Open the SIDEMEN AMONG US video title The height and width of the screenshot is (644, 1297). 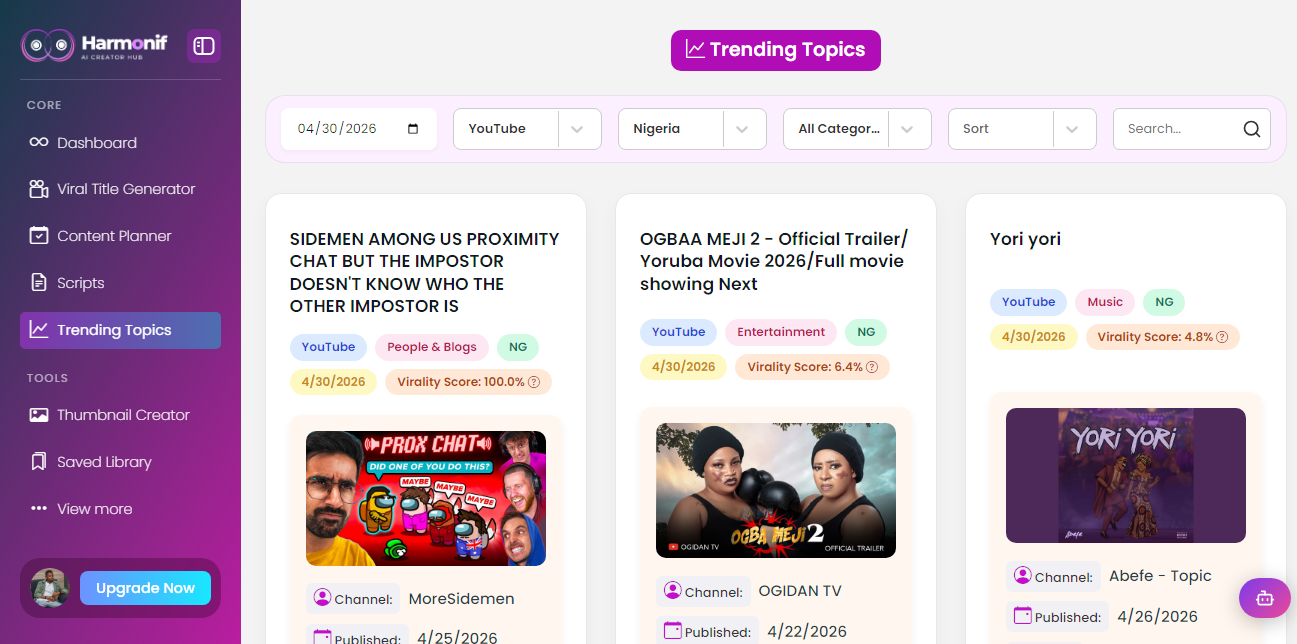[424, 272]
